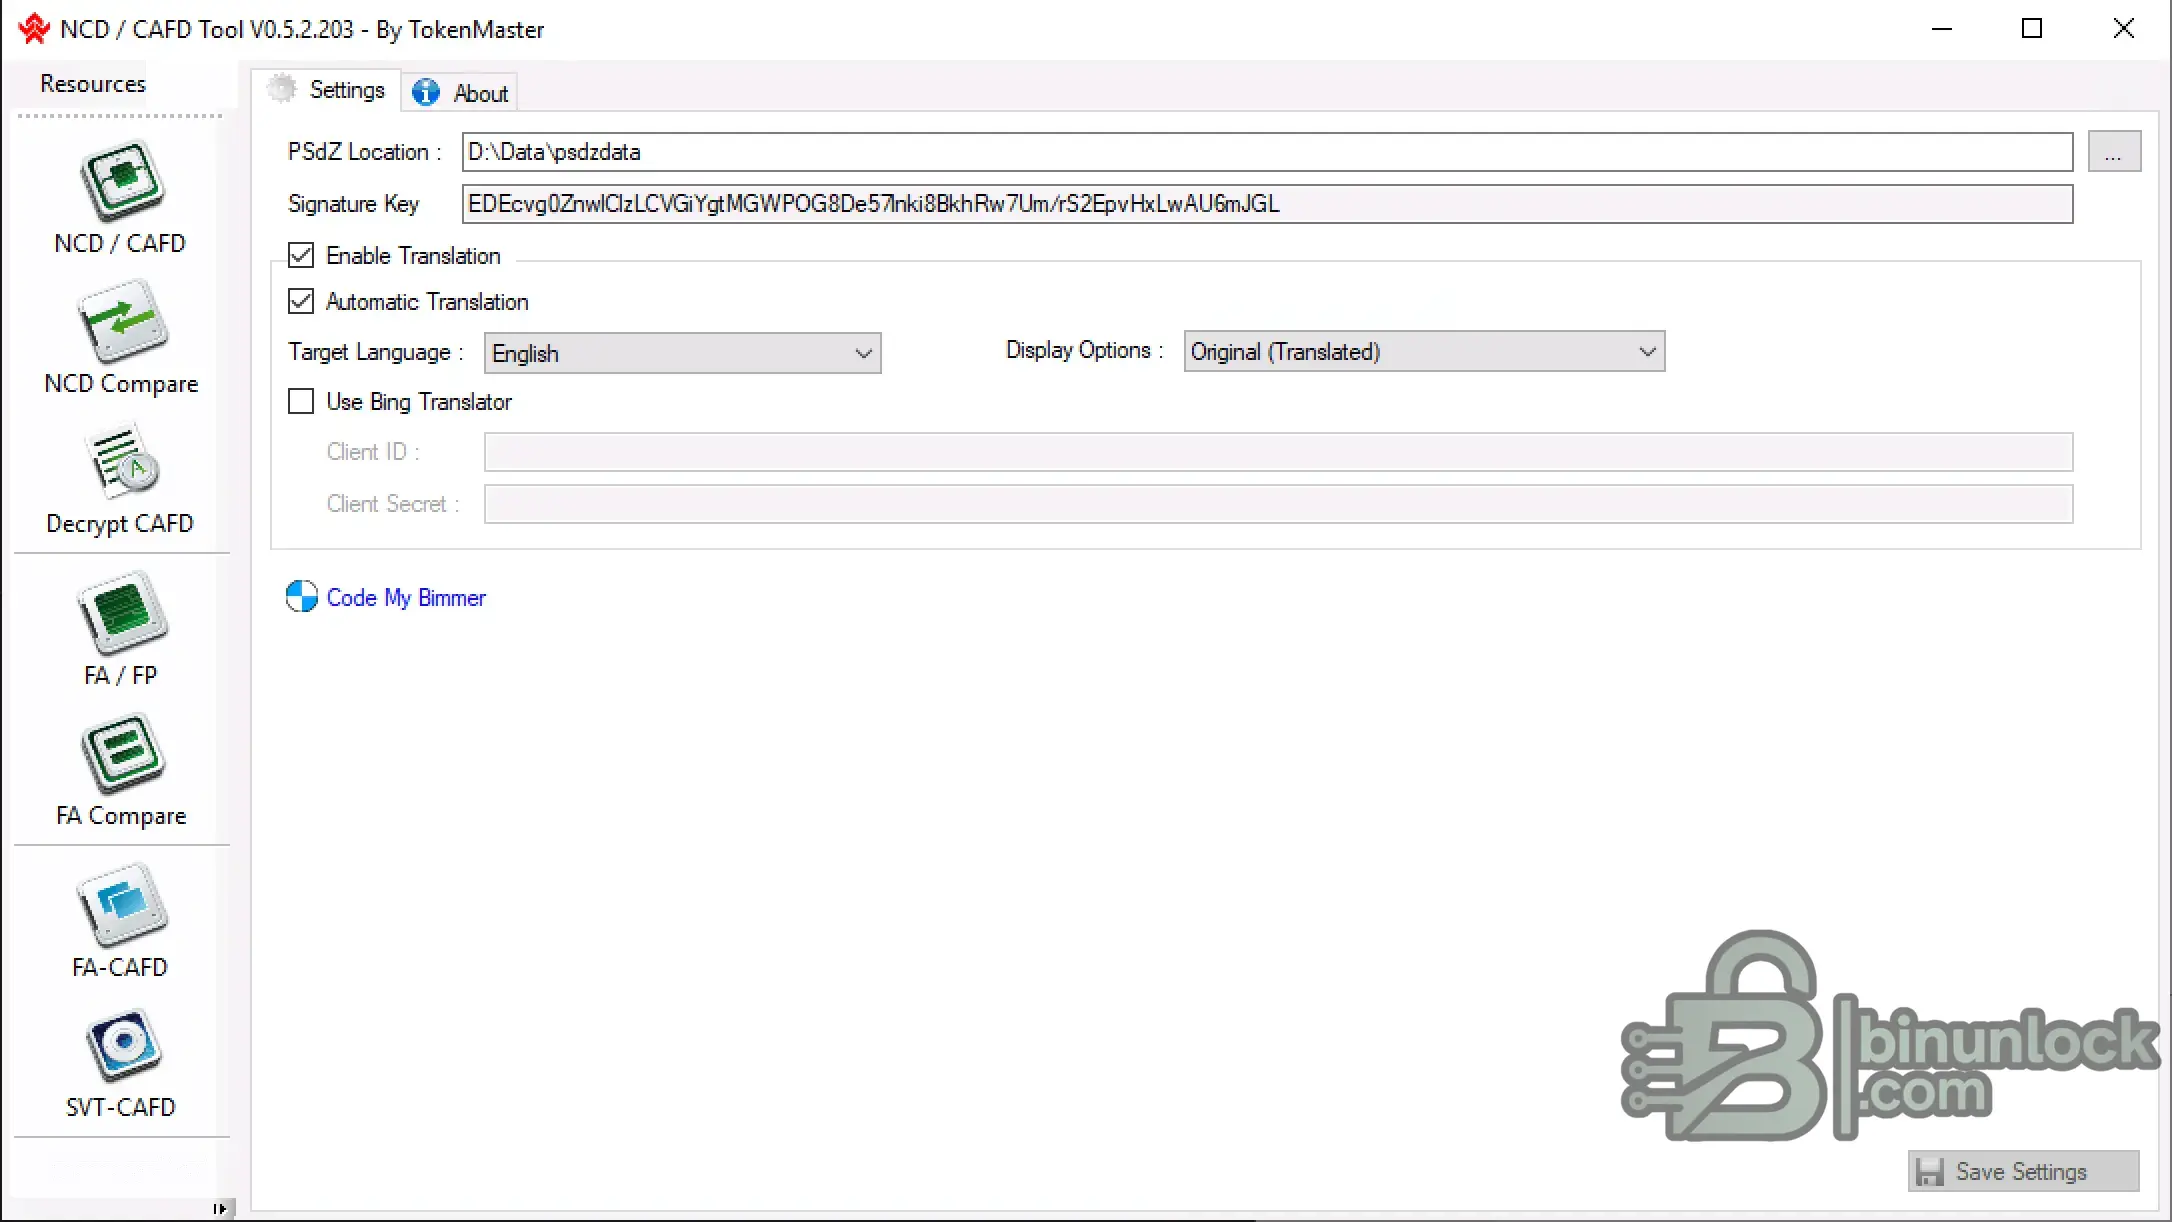Open the NCD Compare tool icon
The image size is (2172, 1222).
click(x=121, y=321)
